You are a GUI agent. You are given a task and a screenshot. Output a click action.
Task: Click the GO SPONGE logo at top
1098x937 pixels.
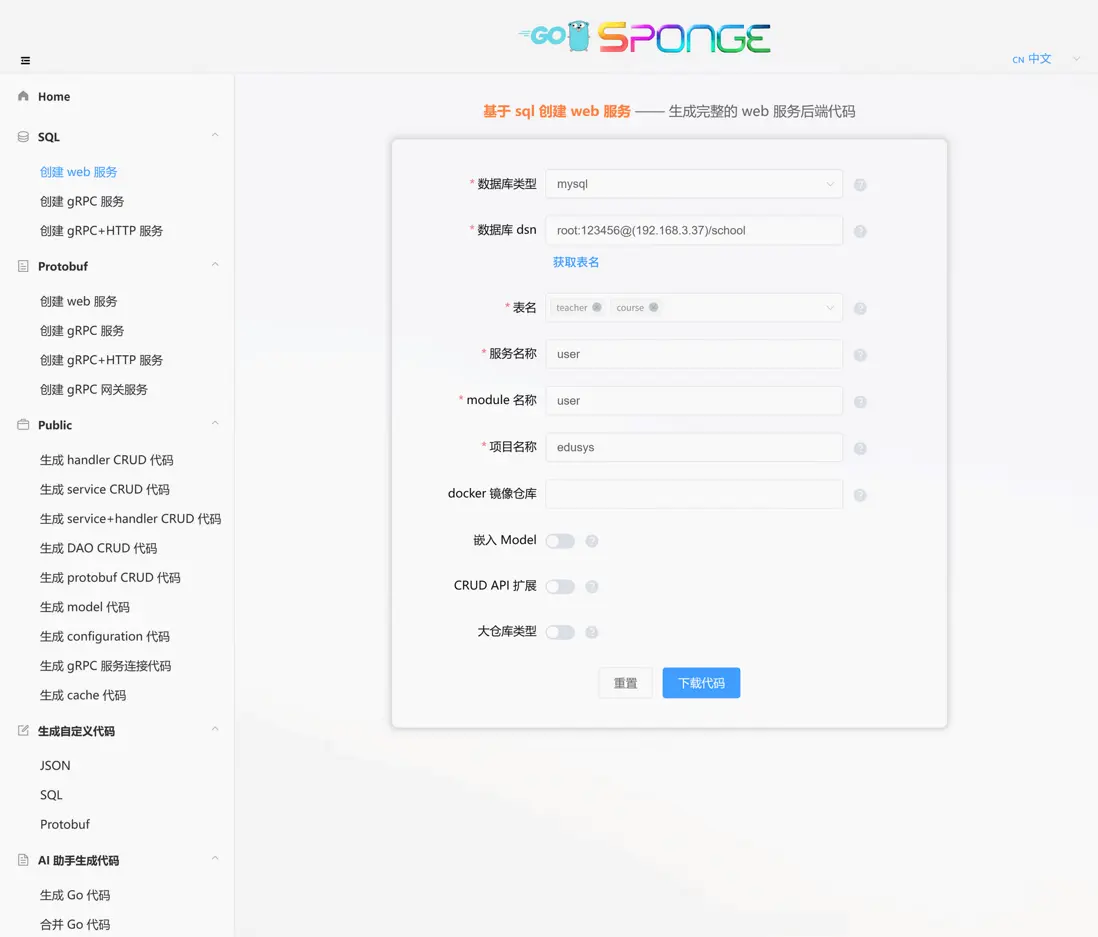click(x=644, y=37)
